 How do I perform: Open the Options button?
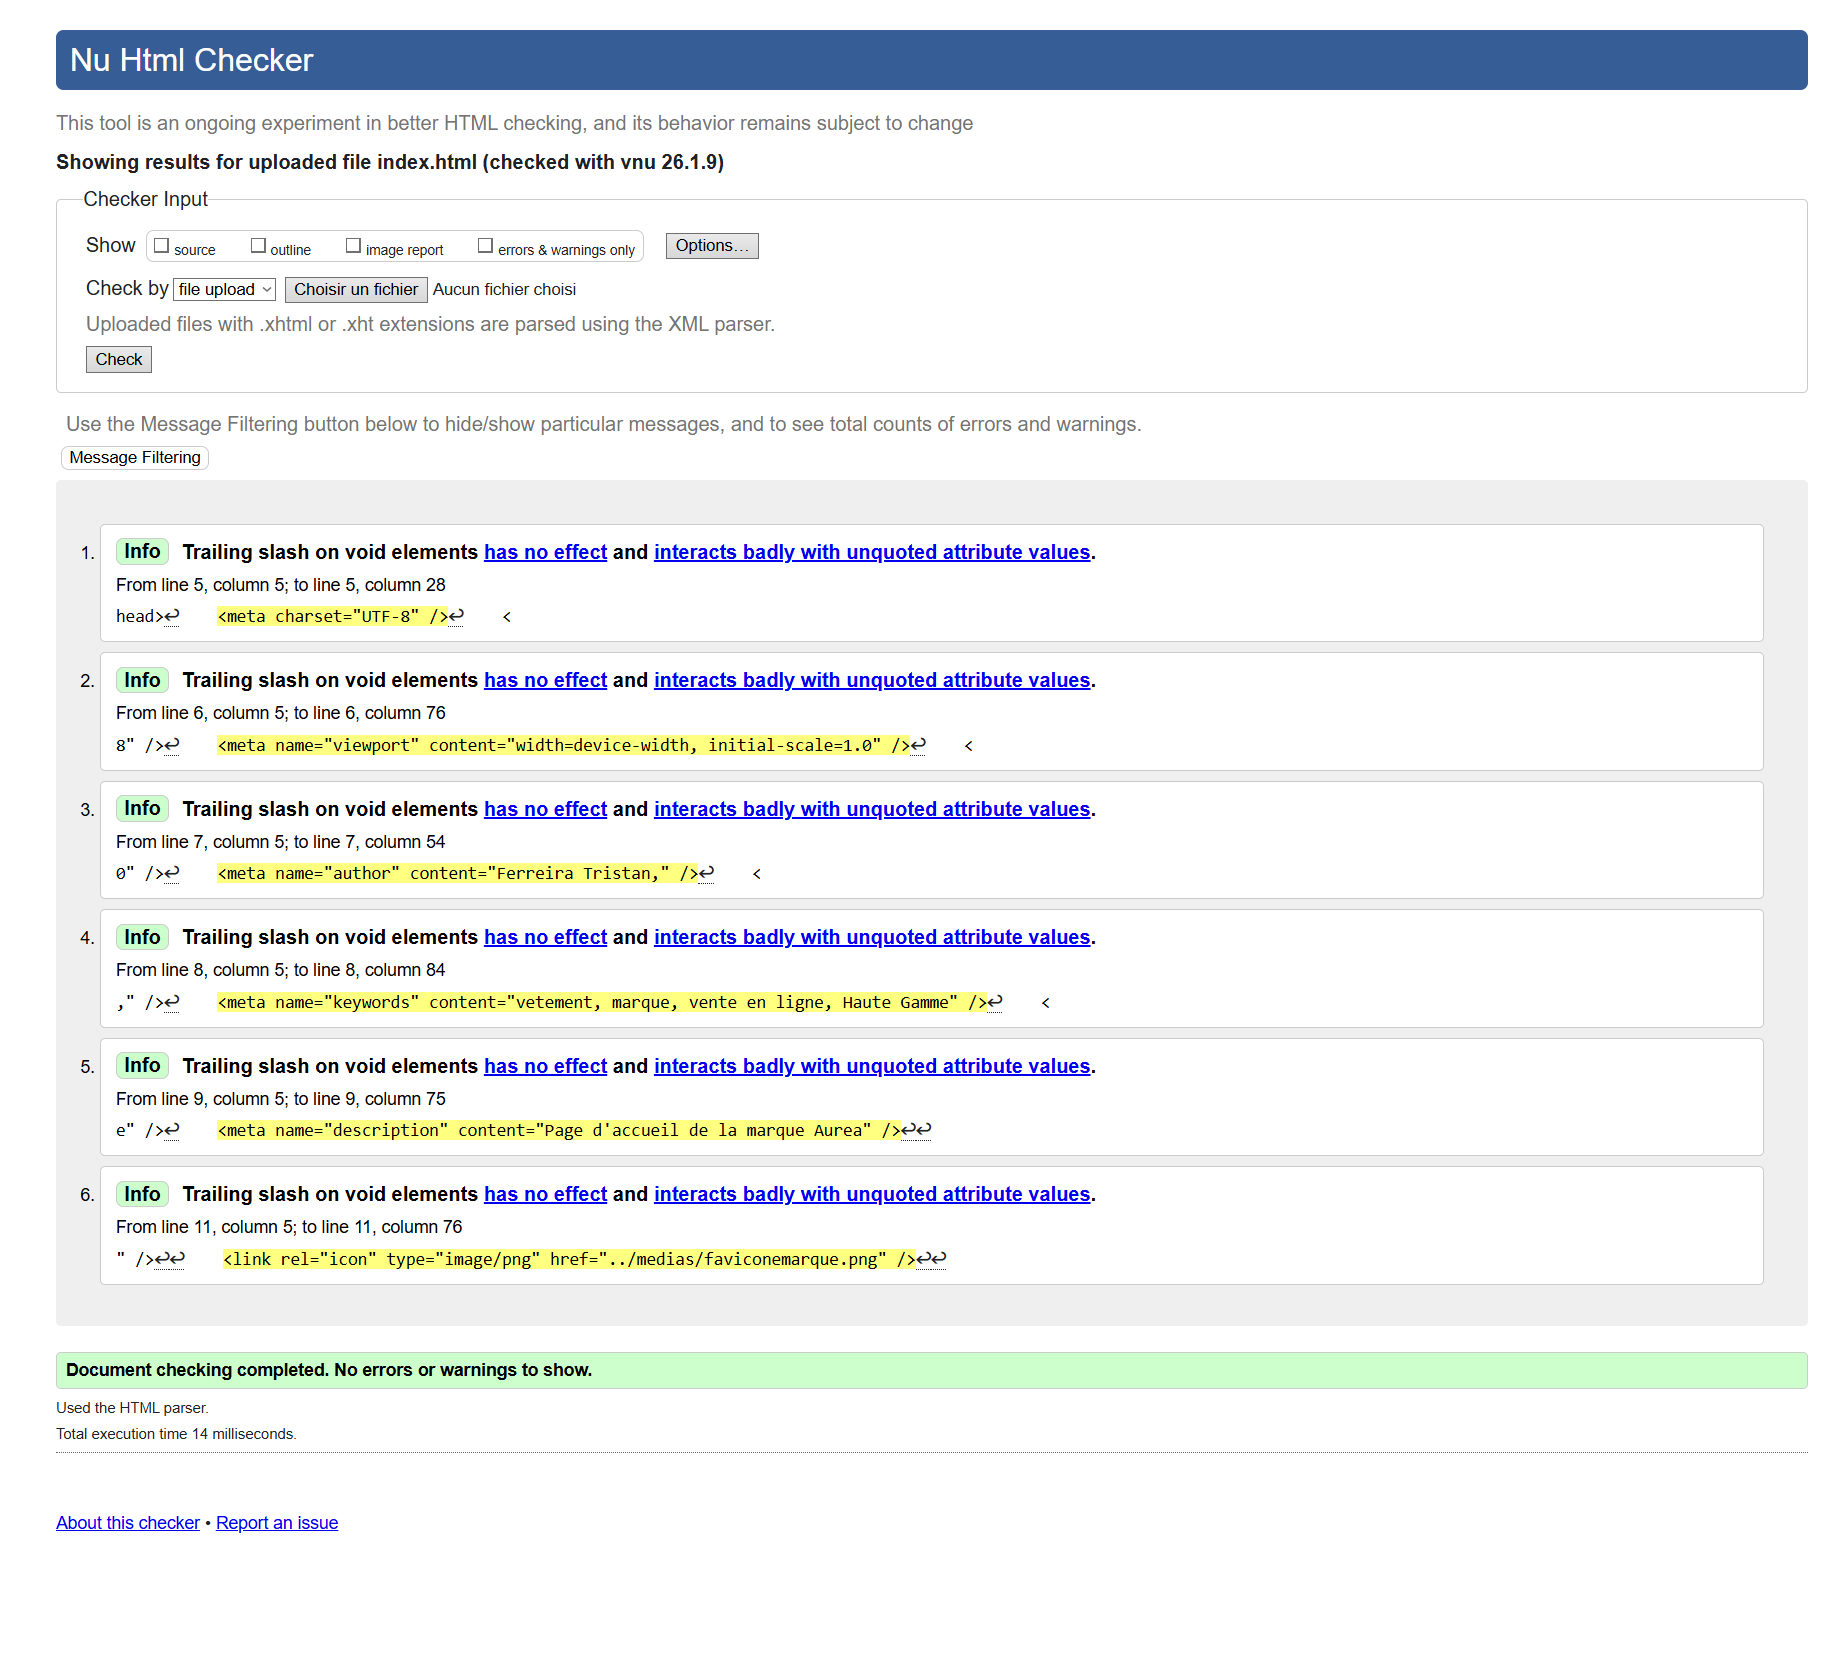click(x=711, y=246)
